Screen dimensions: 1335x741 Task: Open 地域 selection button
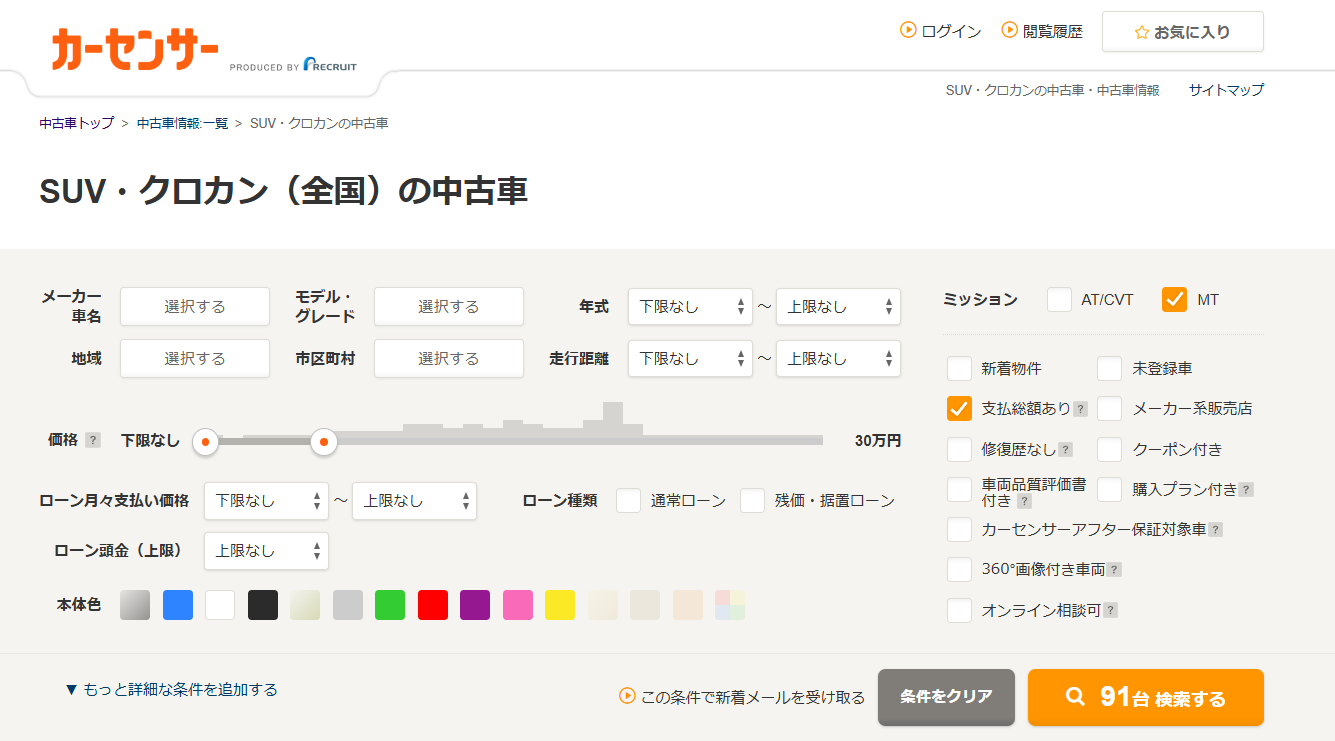[195, 358]
